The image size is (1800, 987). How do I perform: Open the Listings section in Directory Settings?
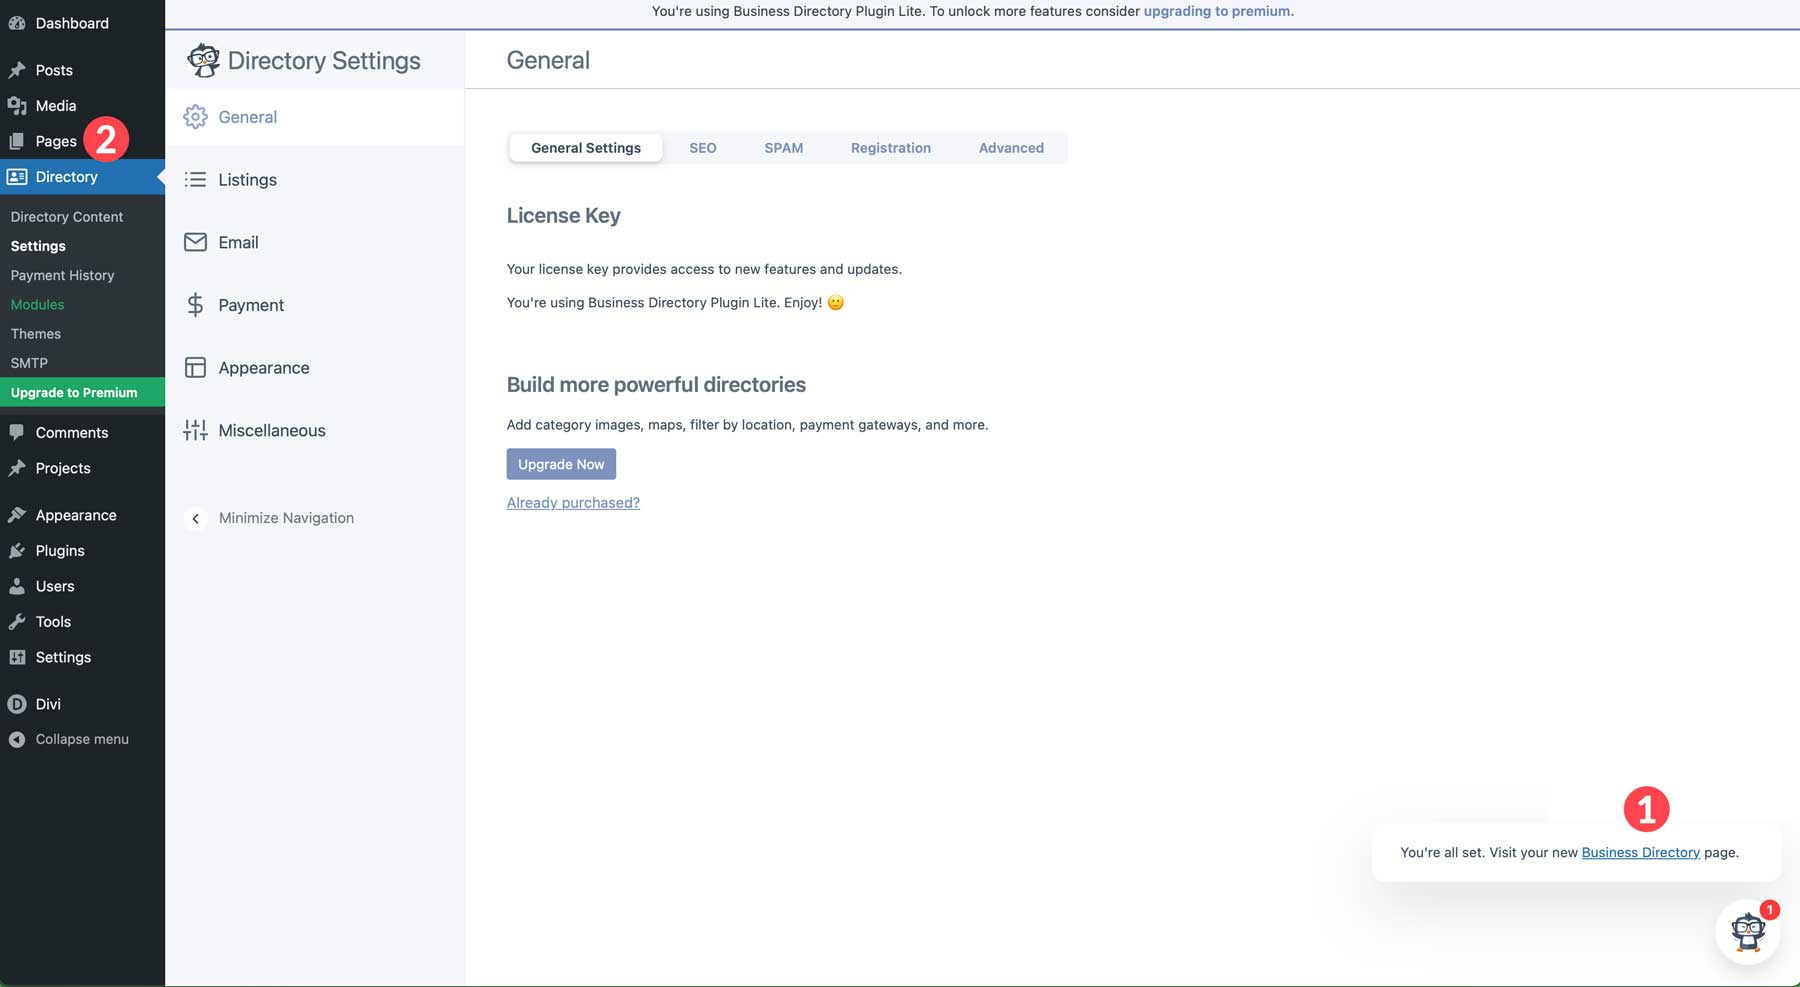pyautogui.click(x=196, y=179)
